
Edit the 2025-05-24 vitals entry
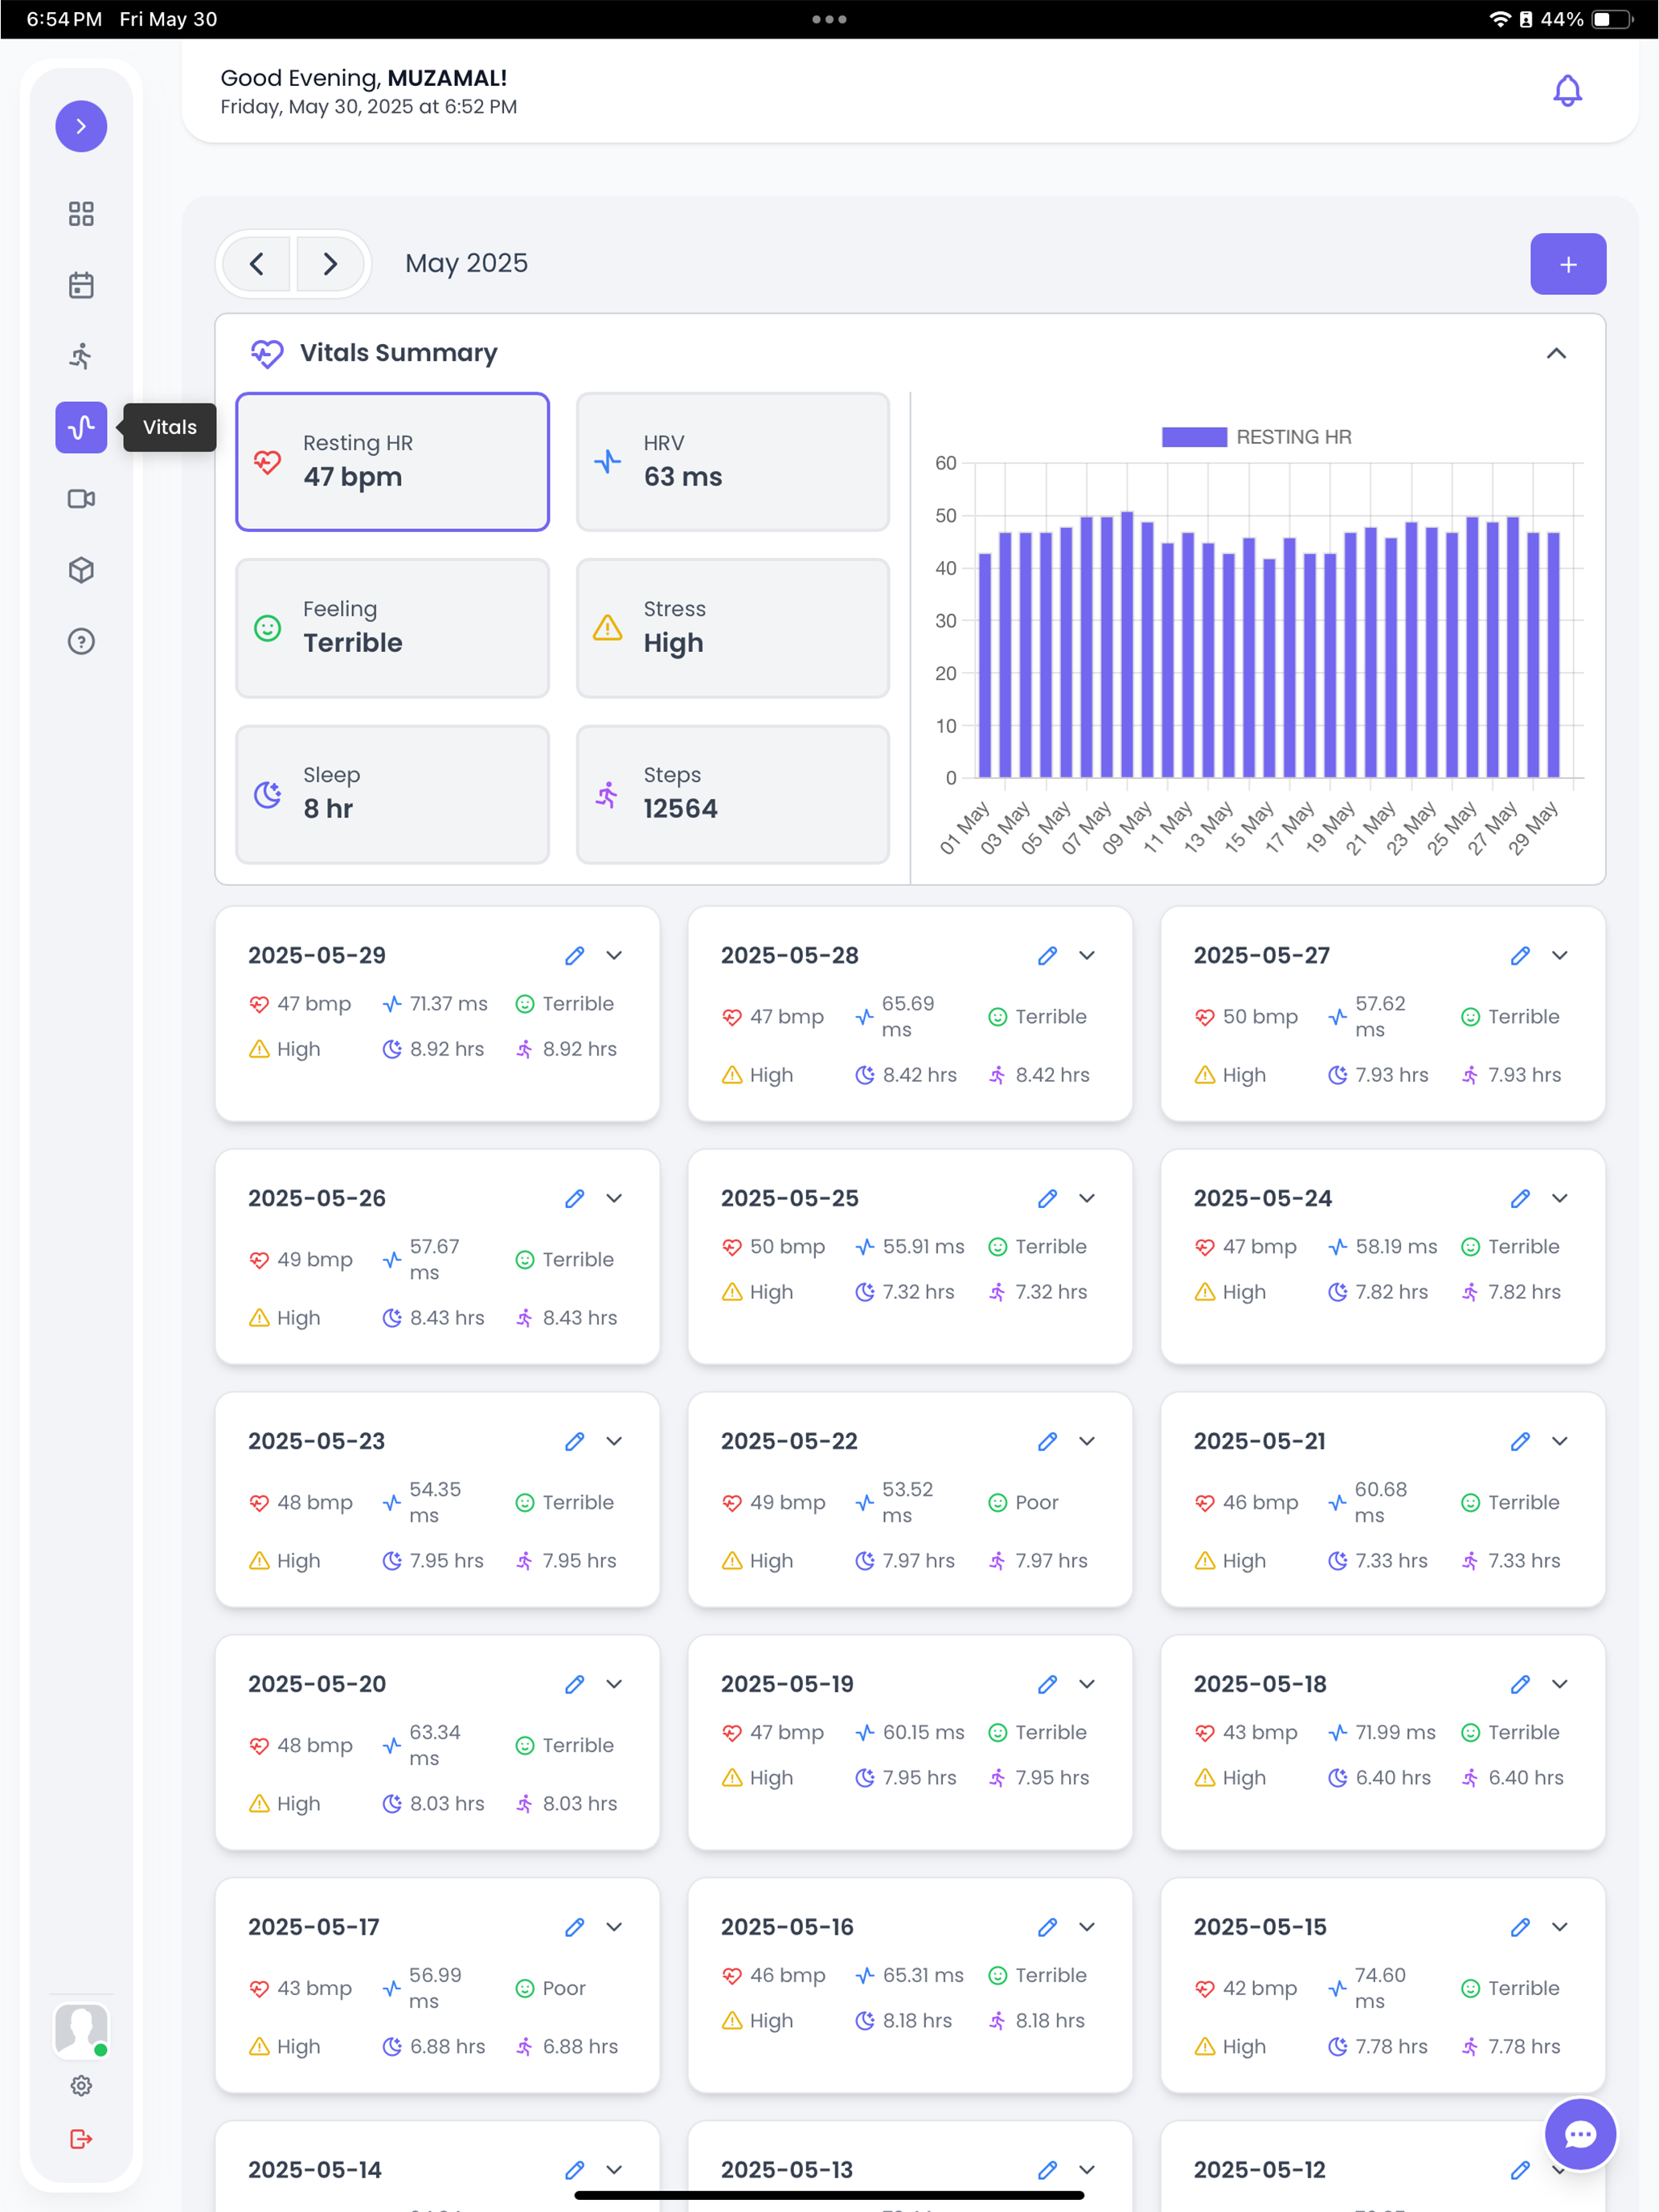1520,1198
